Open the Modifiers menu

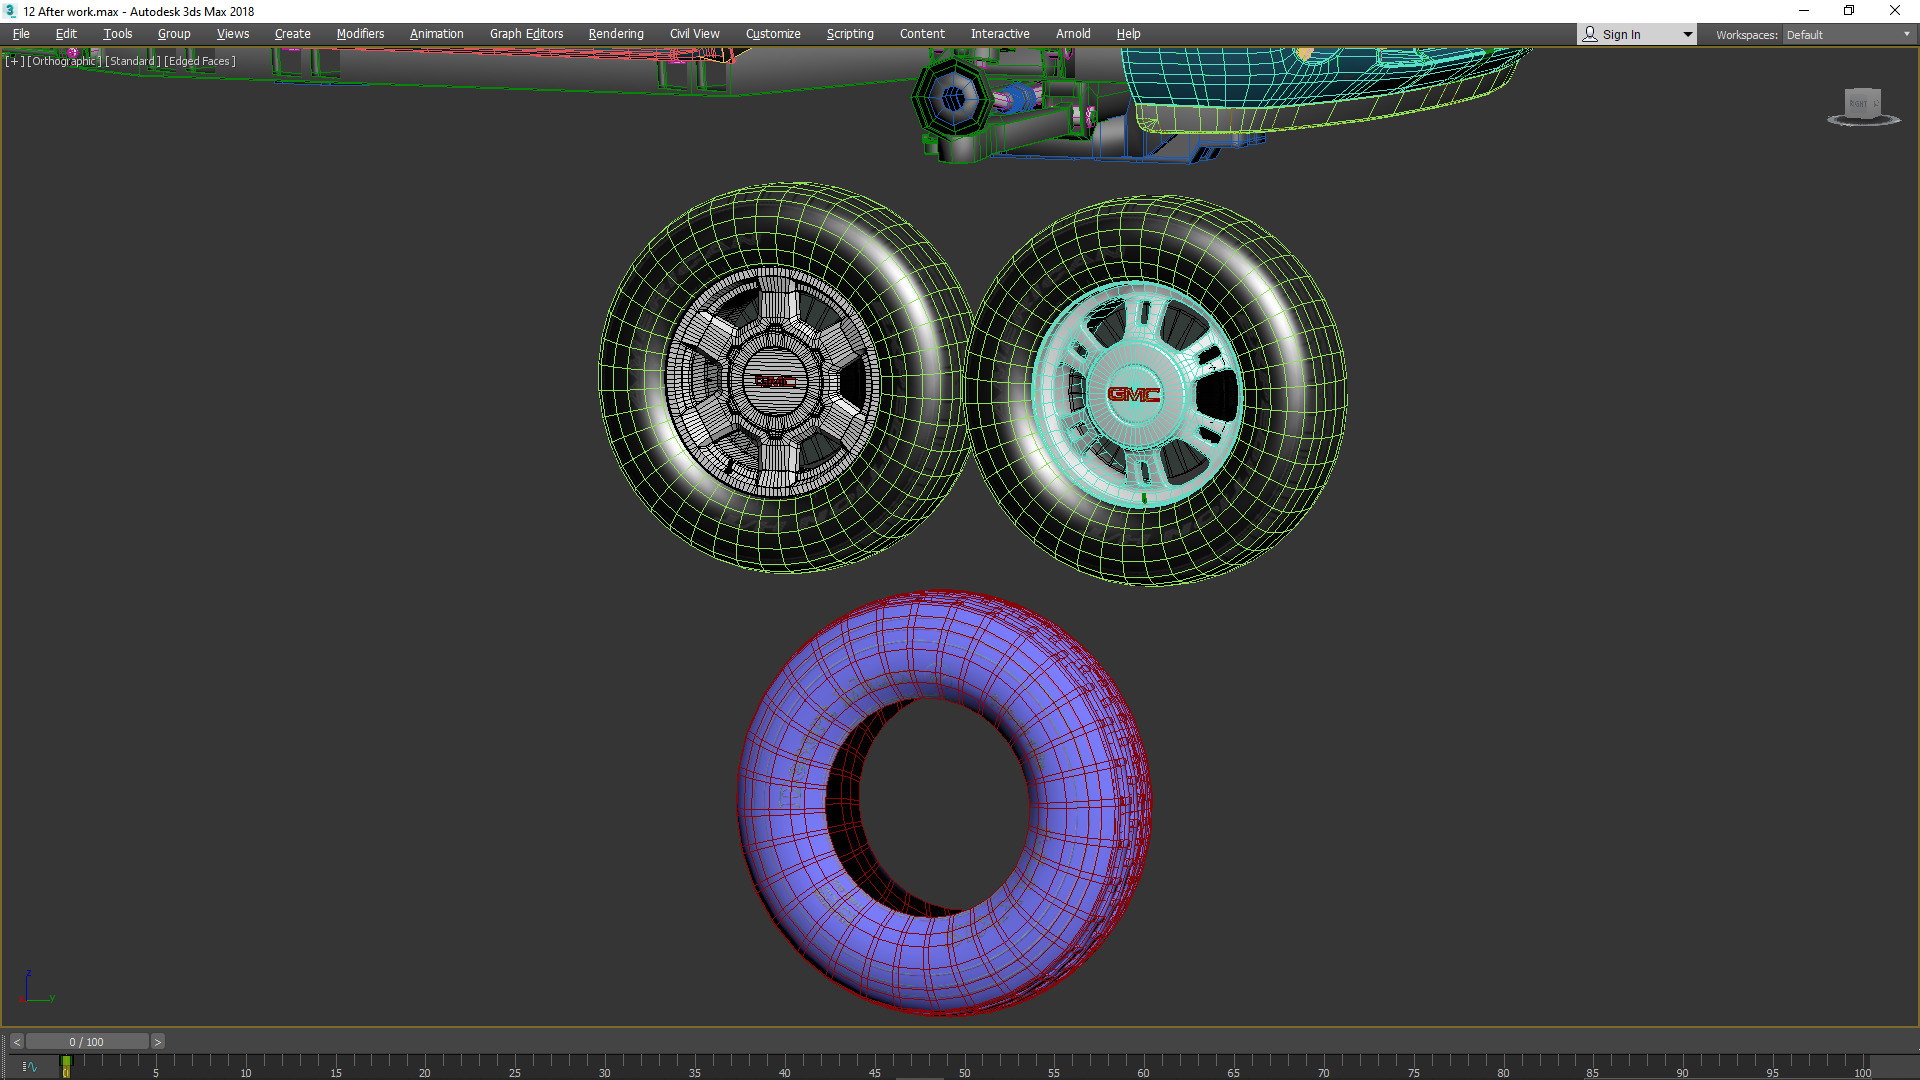tap(360, 34)
